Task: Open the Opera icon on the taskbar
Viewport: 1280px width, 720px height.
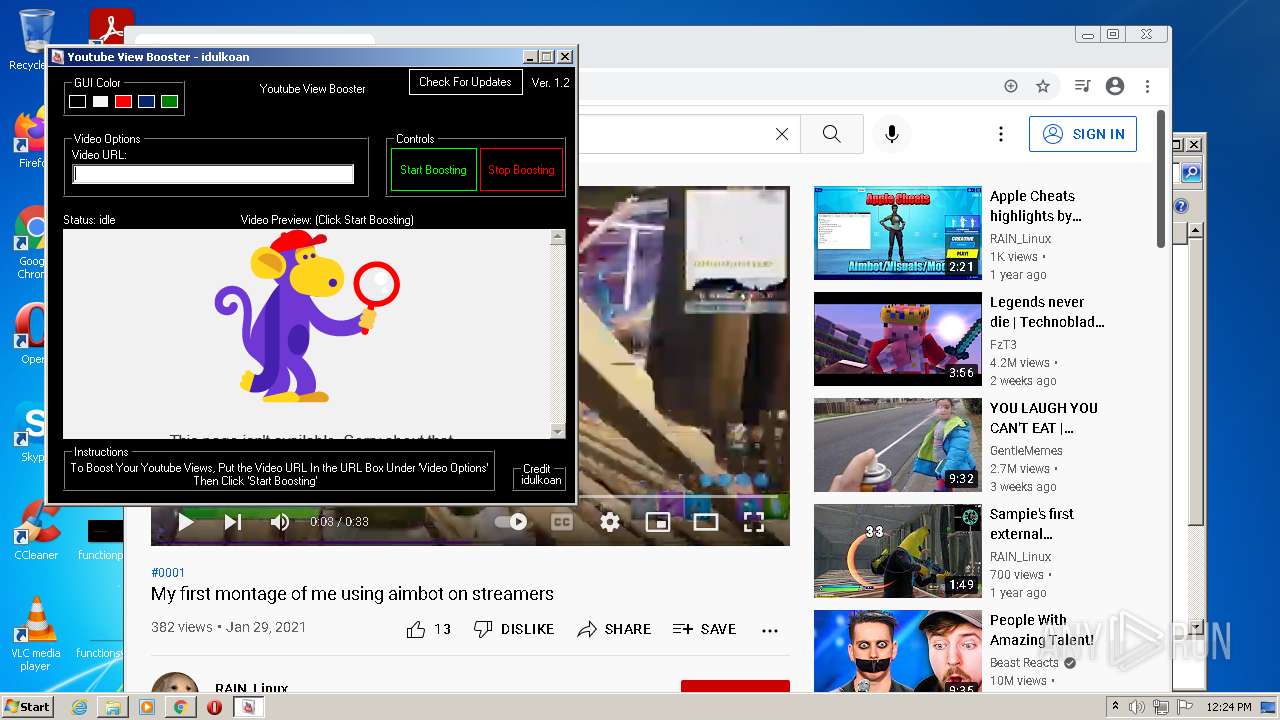Action: pyautogui.click(x=214, y=707)
